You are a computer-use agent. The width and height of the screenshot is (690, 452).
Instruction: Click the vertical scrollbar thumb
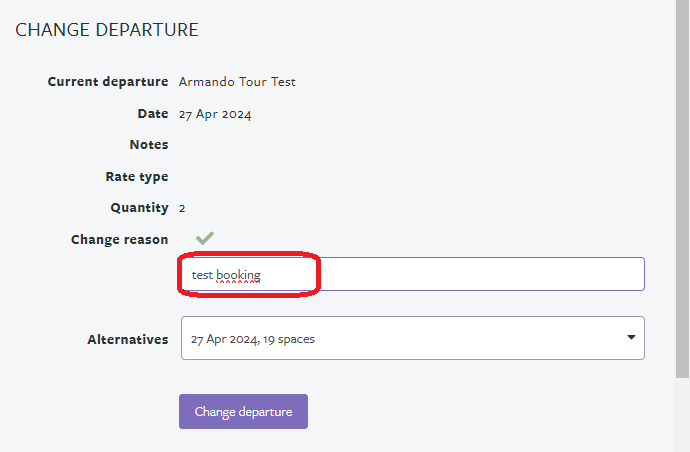683,188
